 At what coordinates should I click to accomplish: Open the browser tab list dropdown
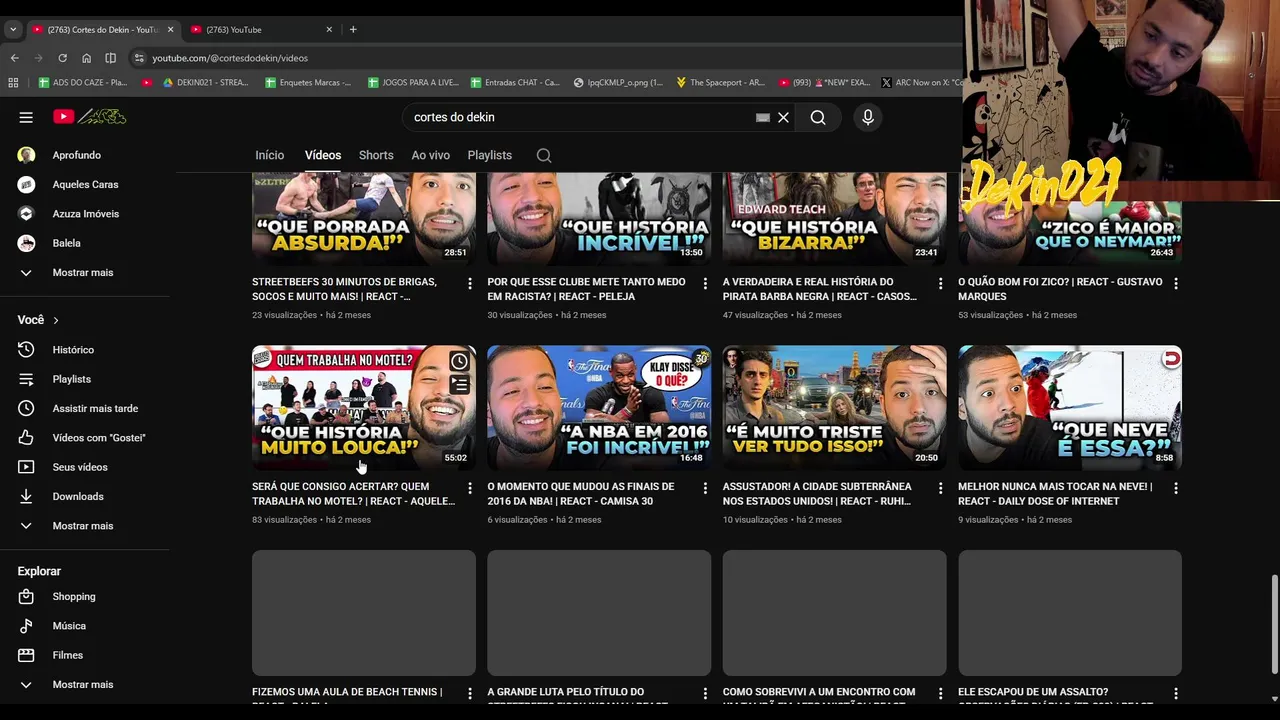tap(13, 30)
